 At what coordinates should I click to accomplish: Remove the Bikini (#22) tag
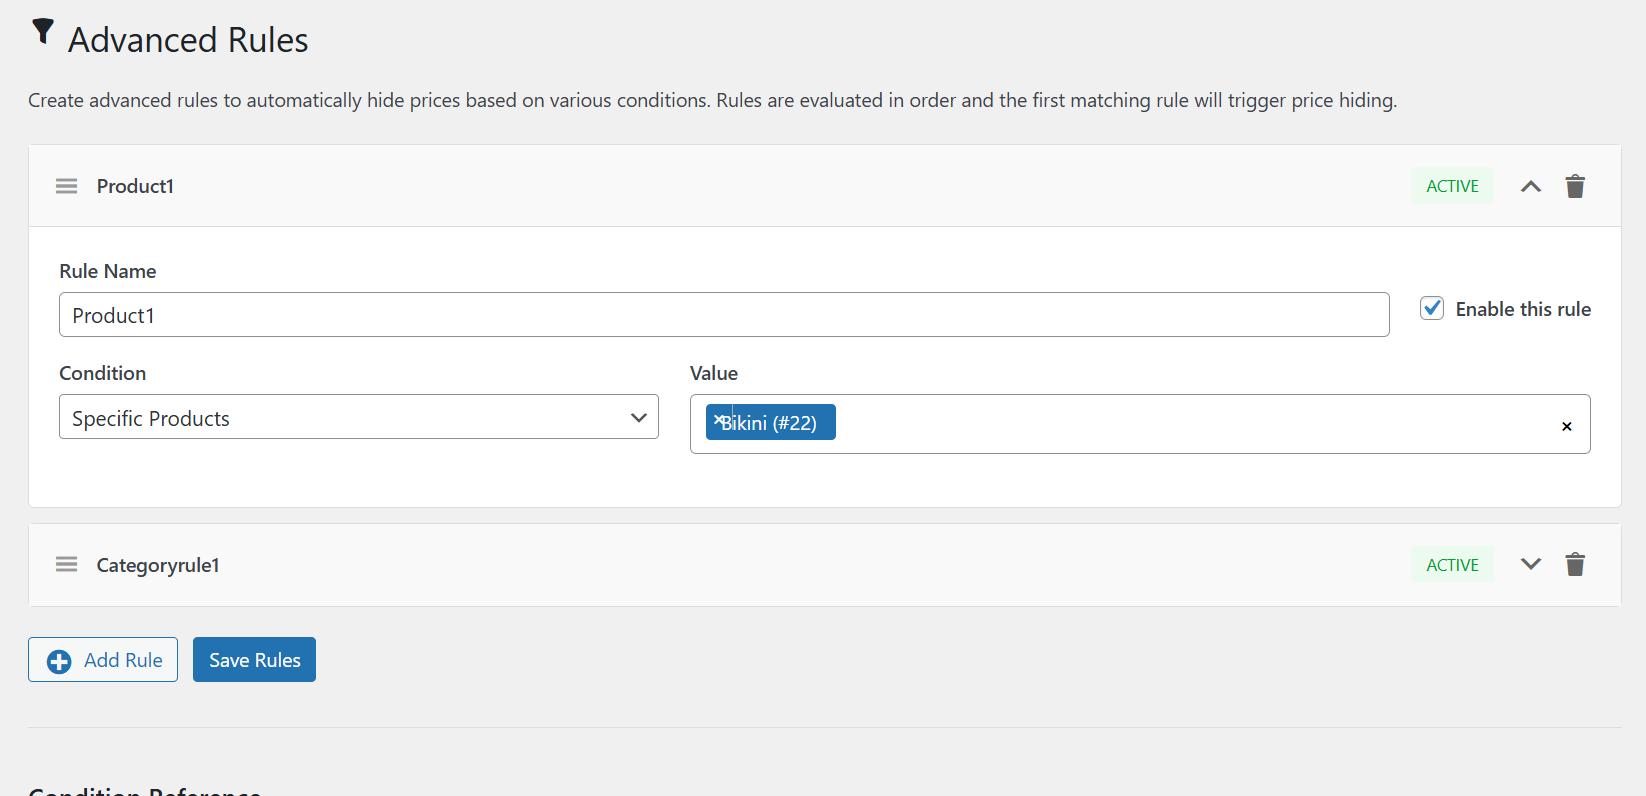point(718,420)
